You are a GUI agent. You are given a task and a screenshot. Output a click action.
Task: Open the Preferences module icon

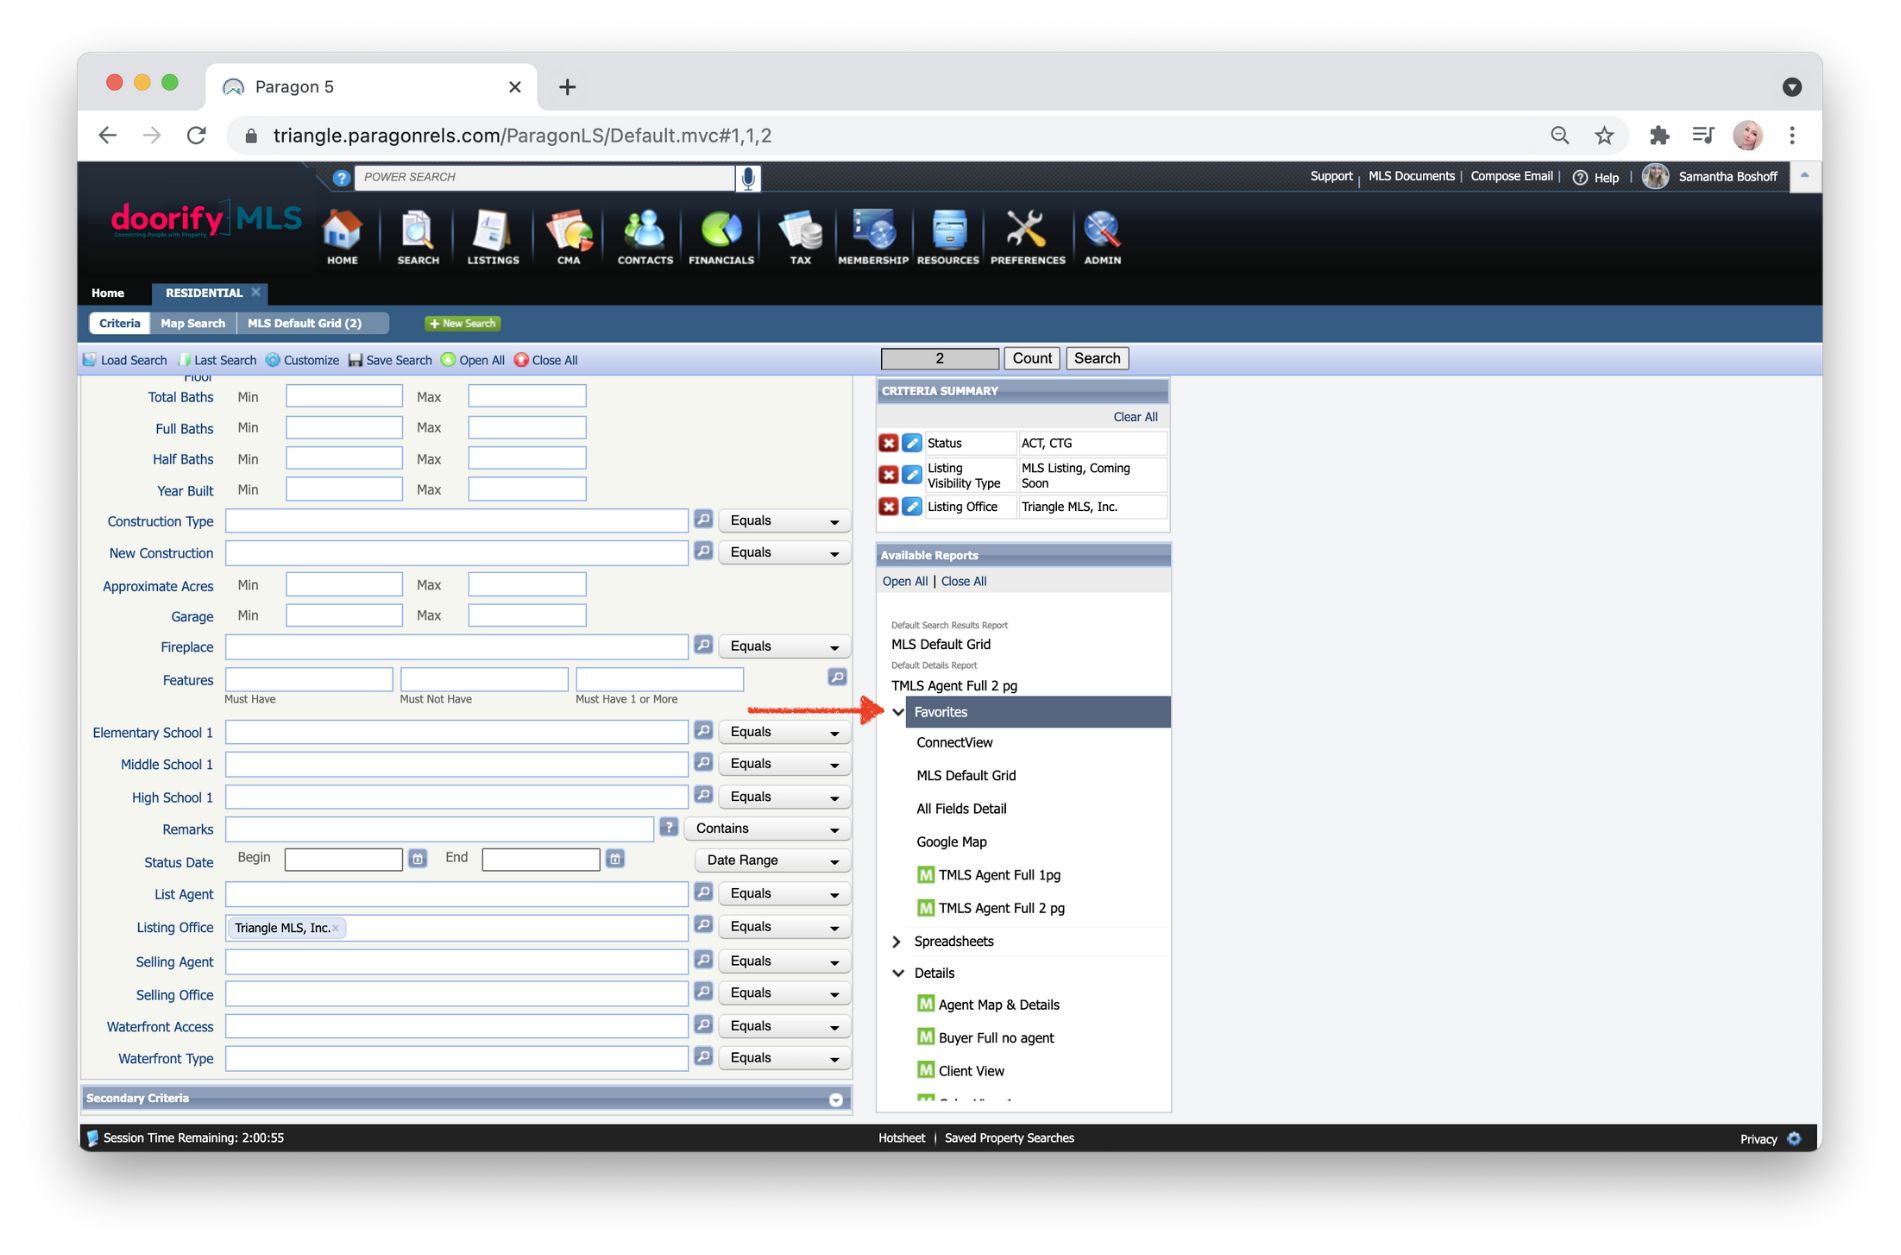click(x=1027, y=237)
